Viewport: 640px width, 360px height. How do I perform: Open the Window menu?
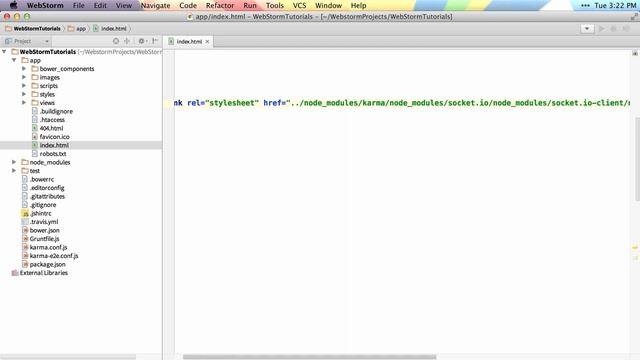point(328,5)
